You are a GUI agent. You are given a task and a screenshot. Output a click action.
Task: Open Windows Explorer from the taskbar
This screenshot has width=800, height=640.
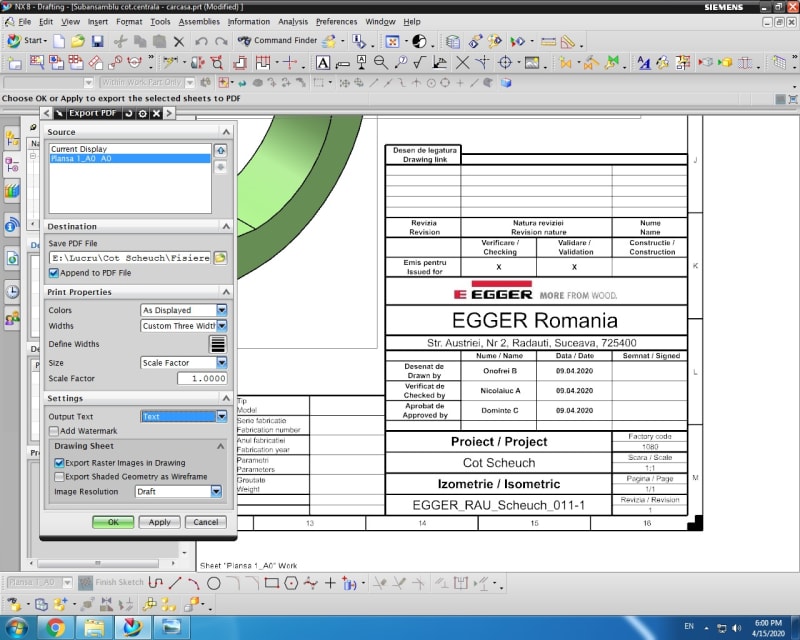coord(94,627)
